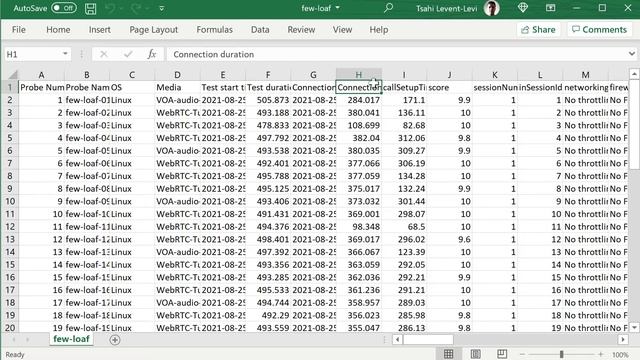
Task: Open the Name Box dropdown arrow
Action: [65, 54]
